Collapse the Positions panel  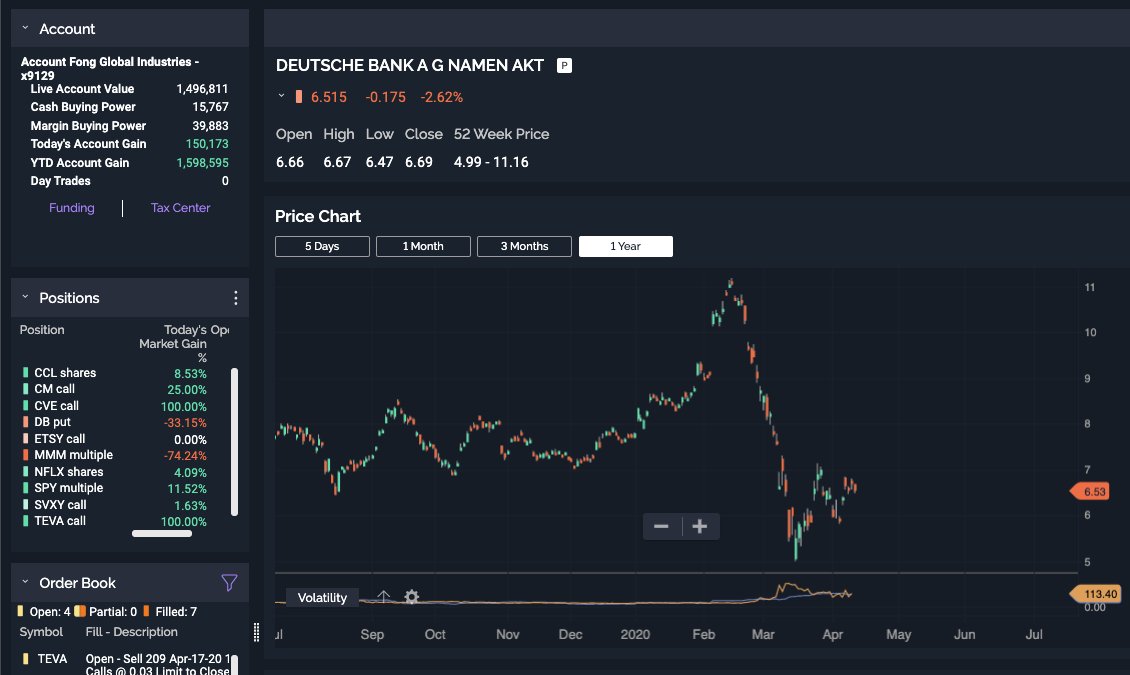(x=25, y=297)
